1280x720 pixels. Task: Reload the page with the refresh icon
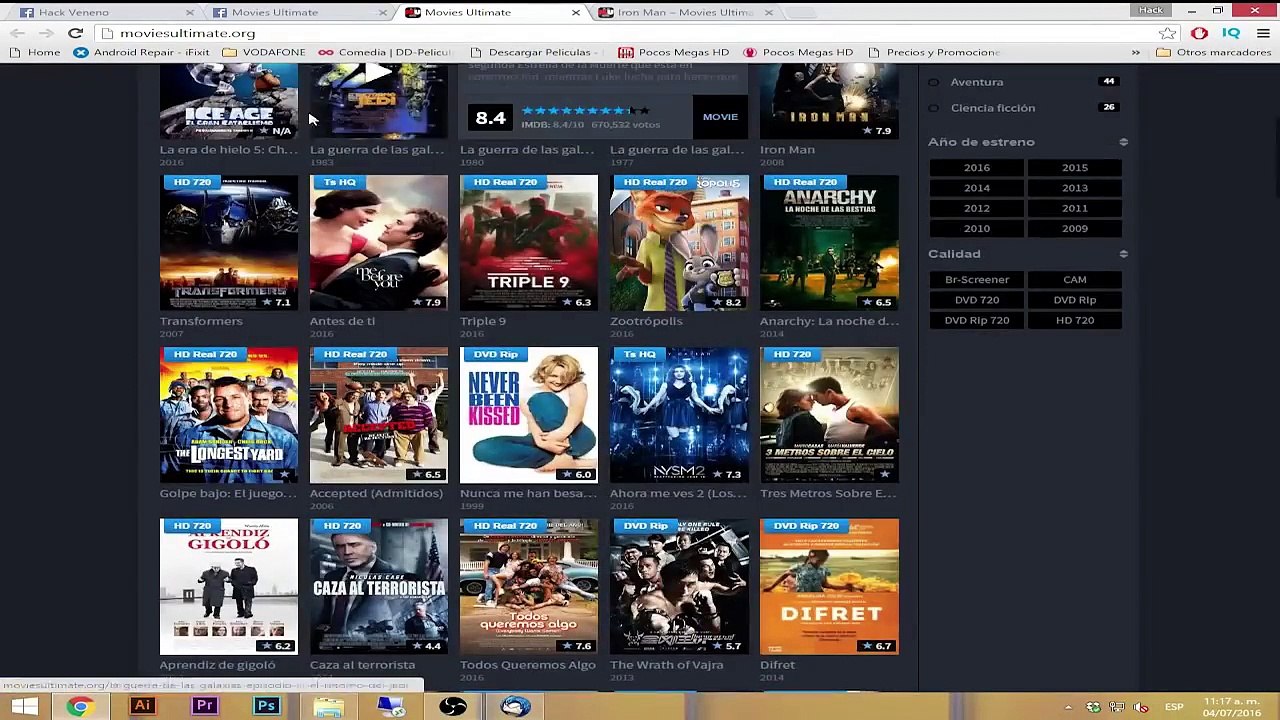tap(75, 33)
